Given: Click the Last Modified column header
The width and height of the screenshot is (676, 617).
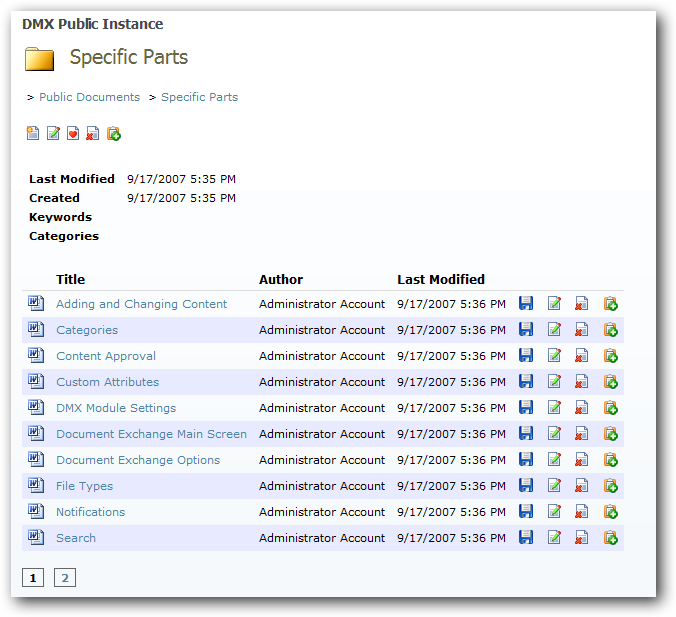Looking at the screenshot, I should pos(441,279).
